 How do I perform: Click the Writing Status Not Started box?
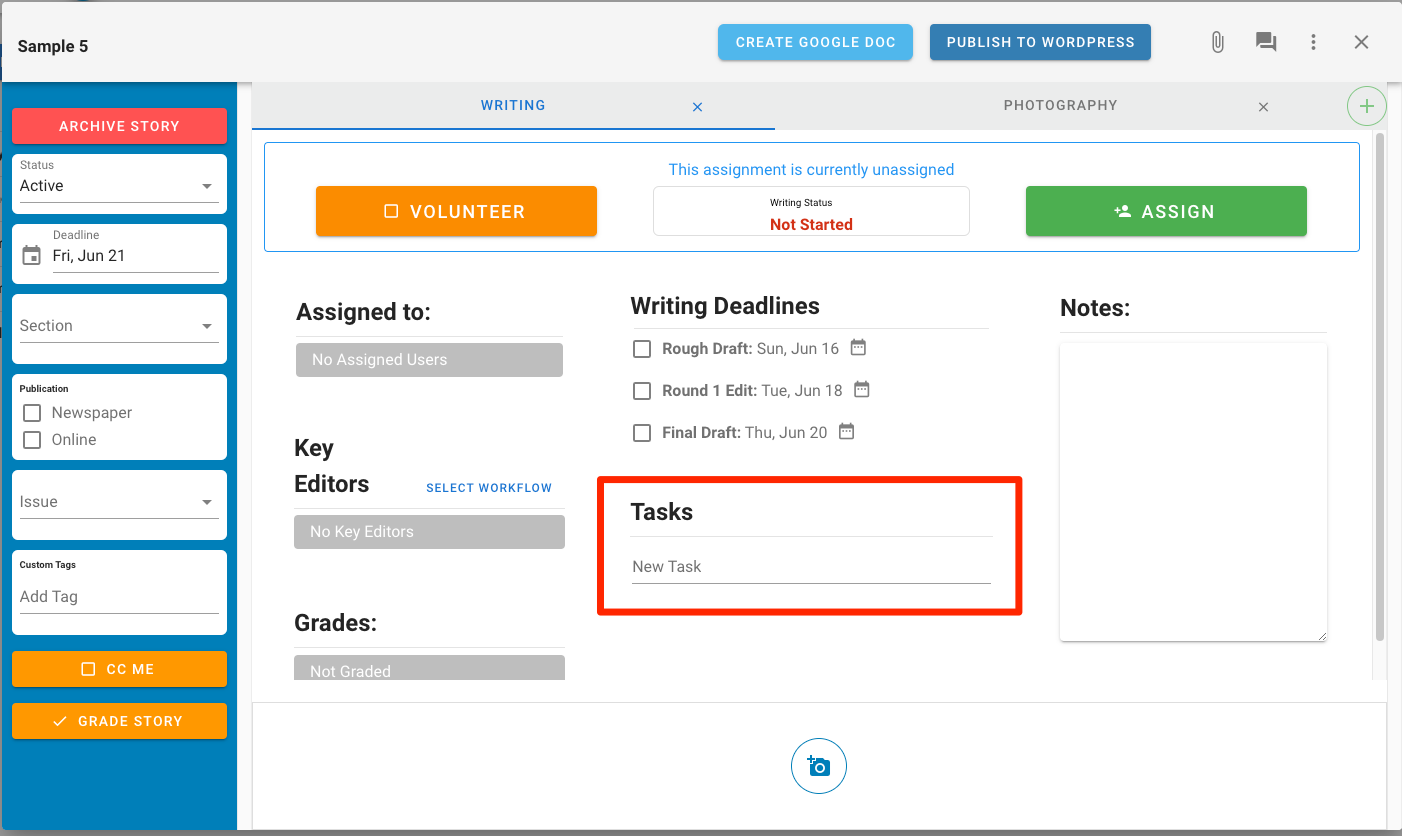811,211
